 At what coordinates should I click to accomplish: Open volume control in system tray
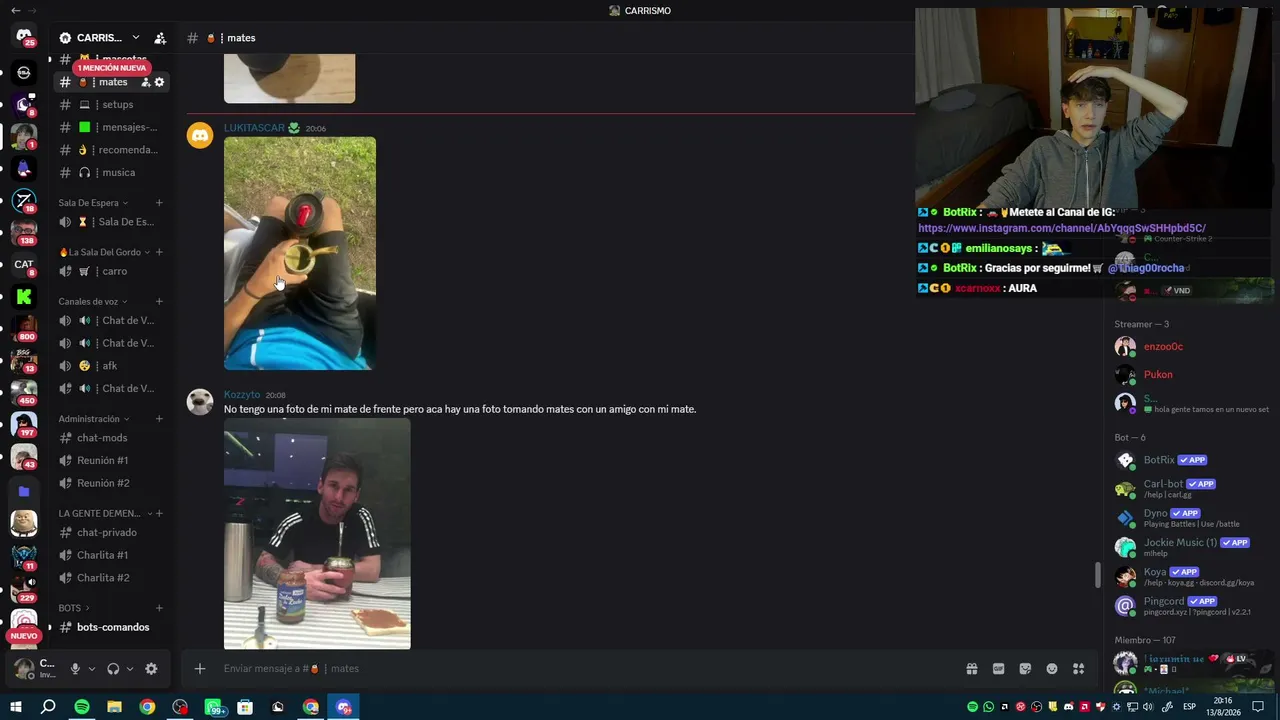pos(1149,707)
